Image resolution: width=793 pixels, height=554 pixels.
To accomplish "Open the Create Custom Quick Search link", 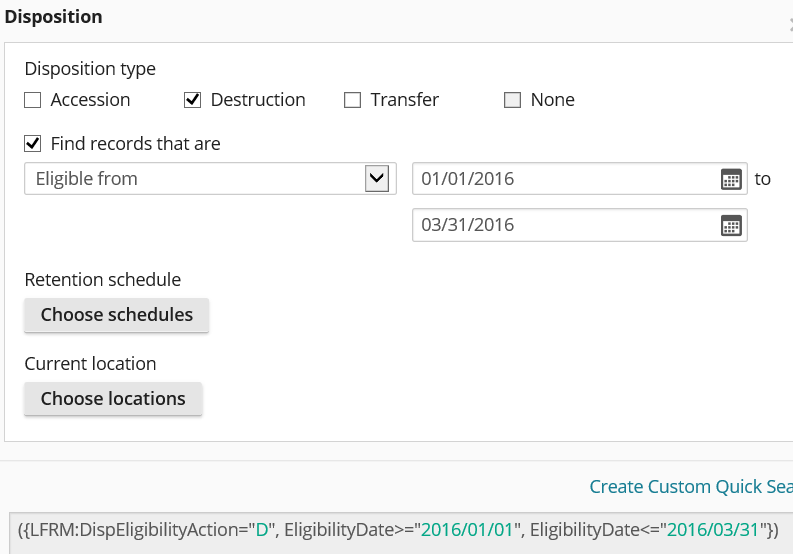I will coord(691,487).
